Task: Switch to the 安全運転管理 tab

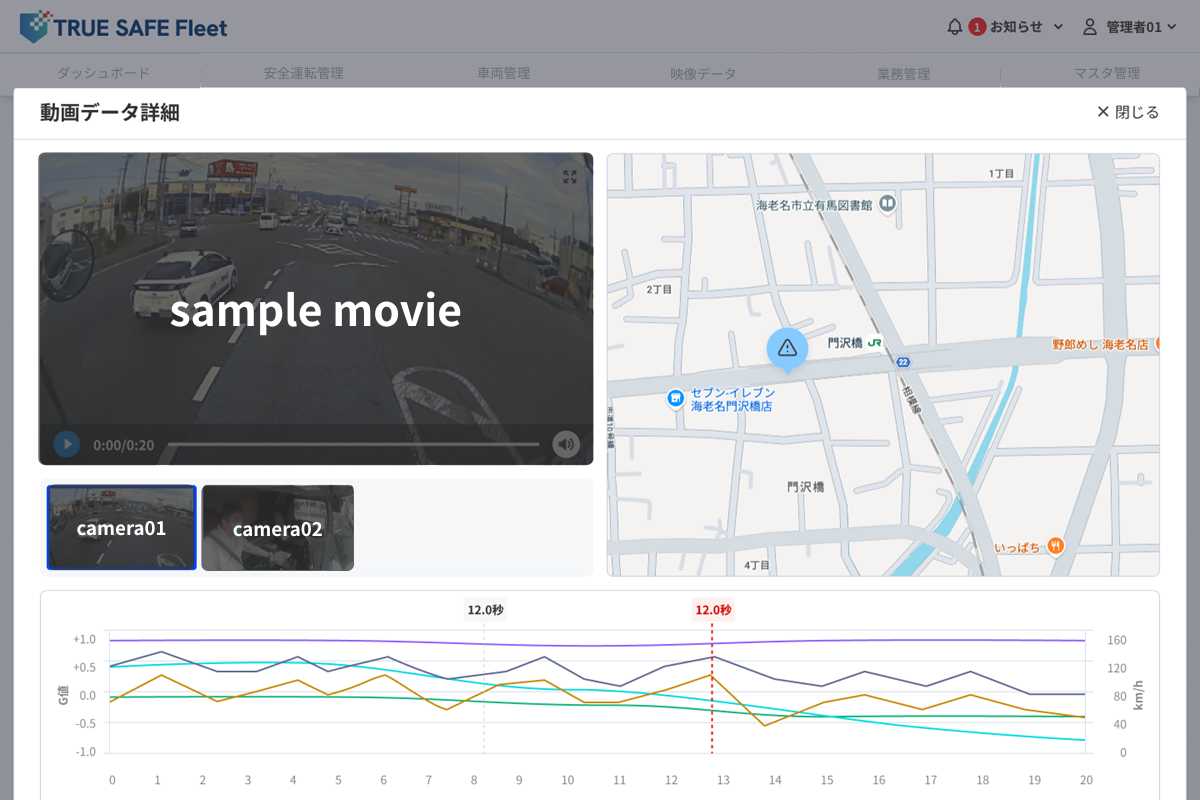Action: click(303, 73)
